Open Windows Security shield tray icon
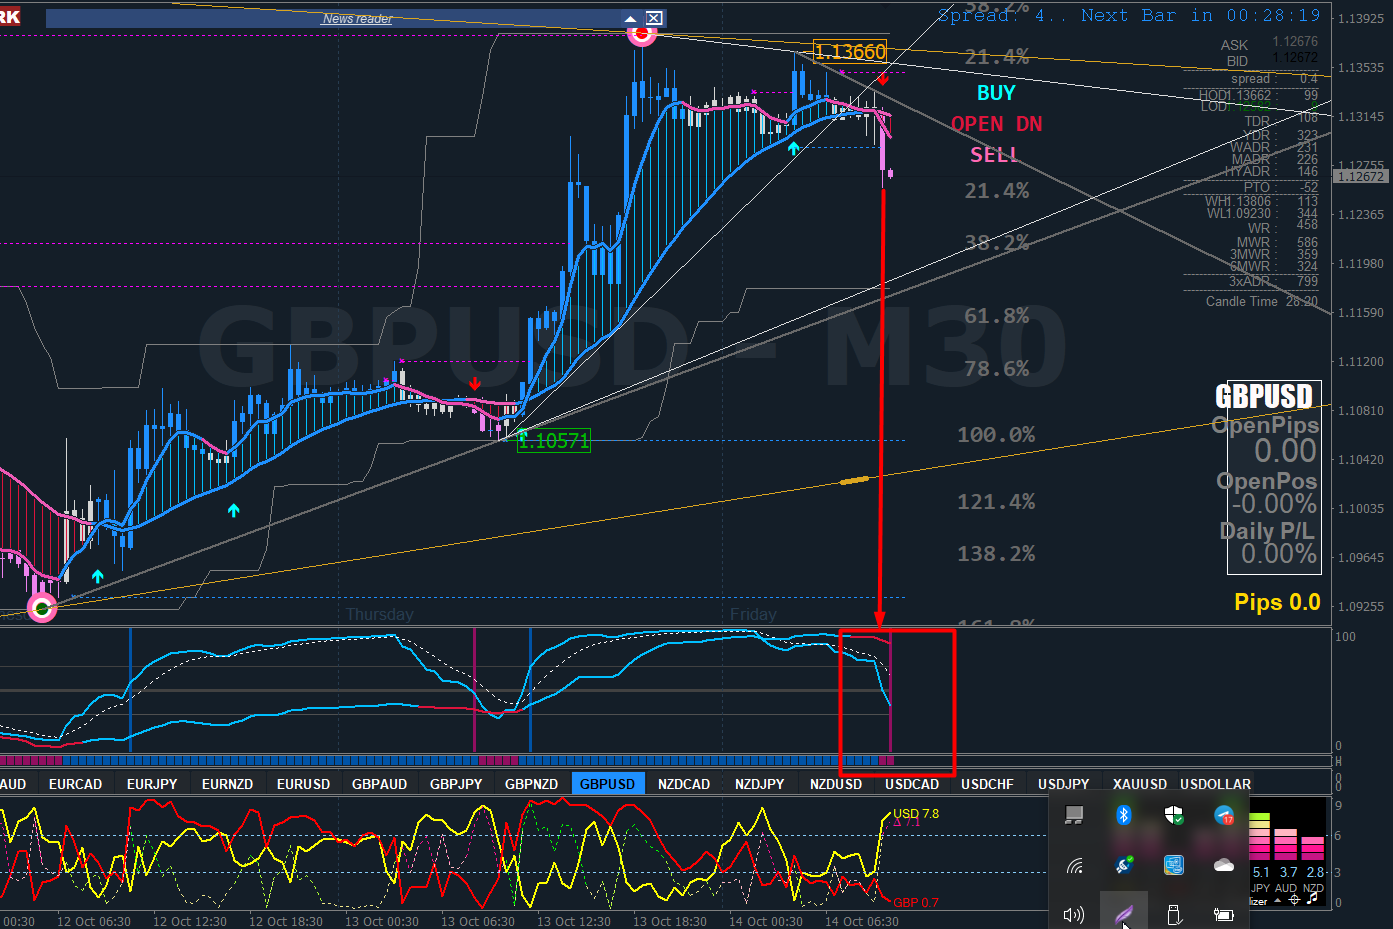This screenshot has width=1393, height=929. point(1174,815)
